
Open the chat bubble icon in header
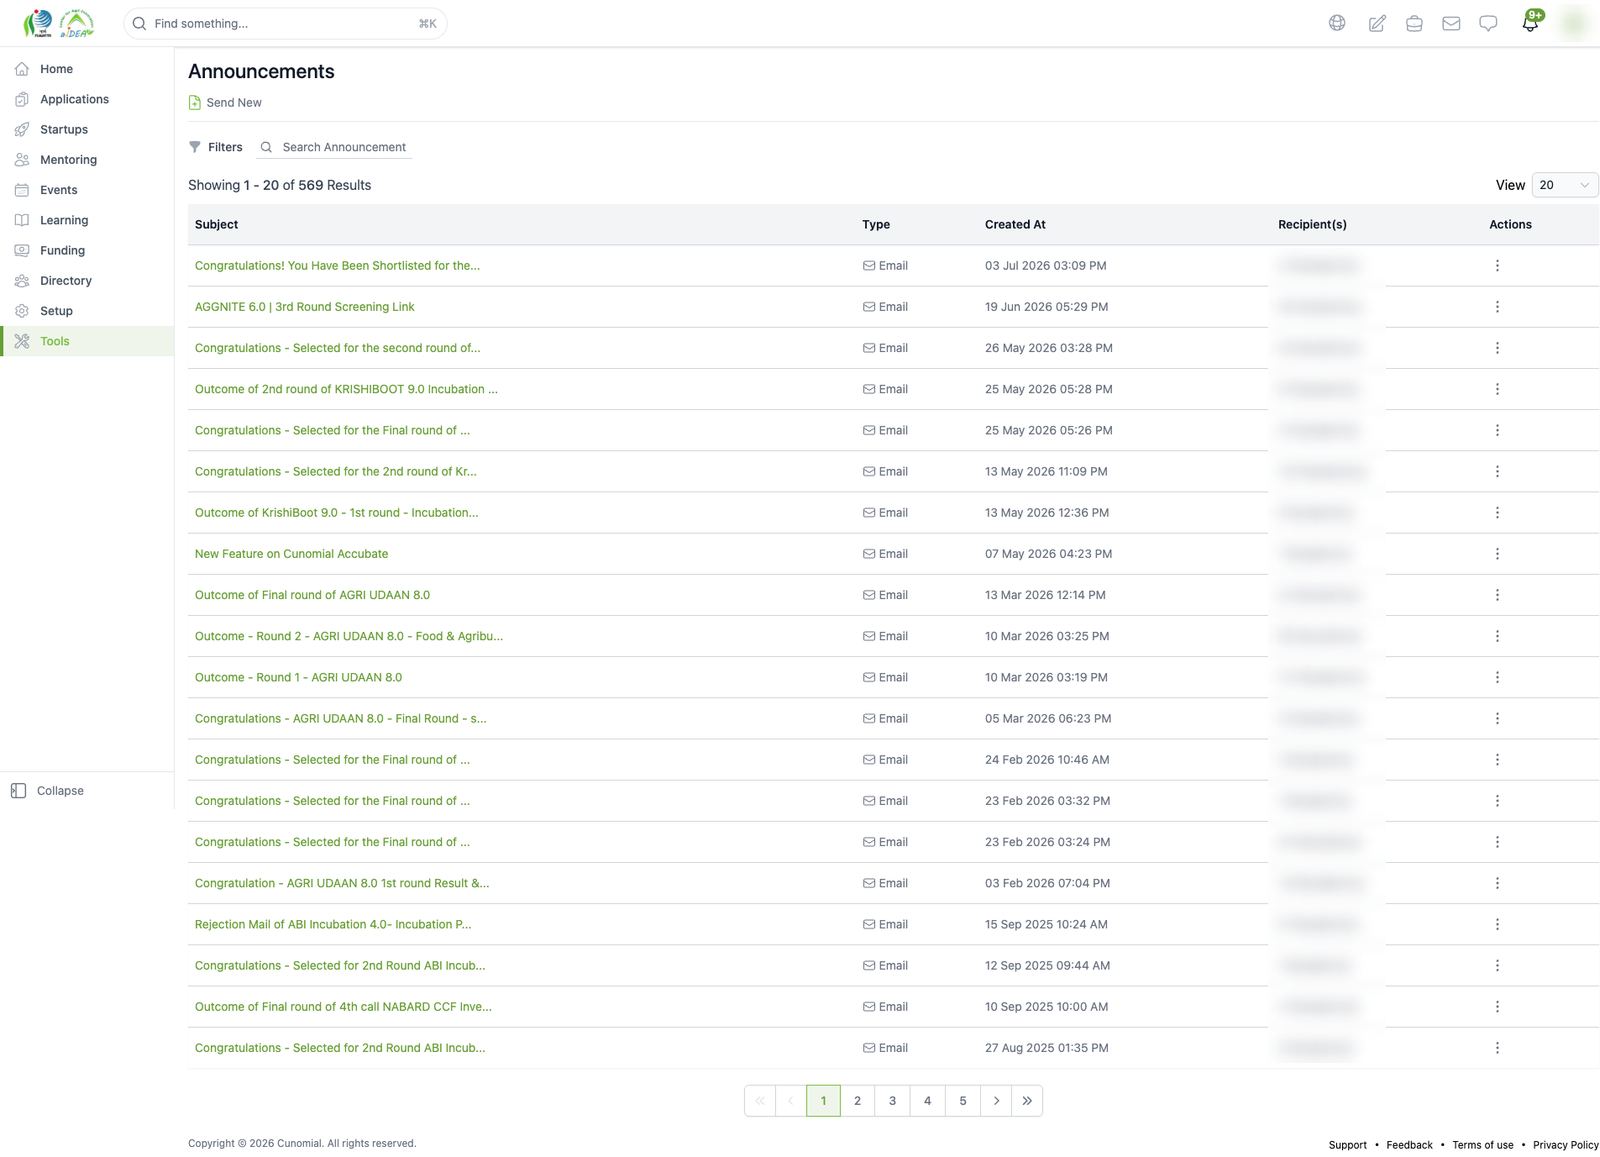click(x=1488, y=23)
